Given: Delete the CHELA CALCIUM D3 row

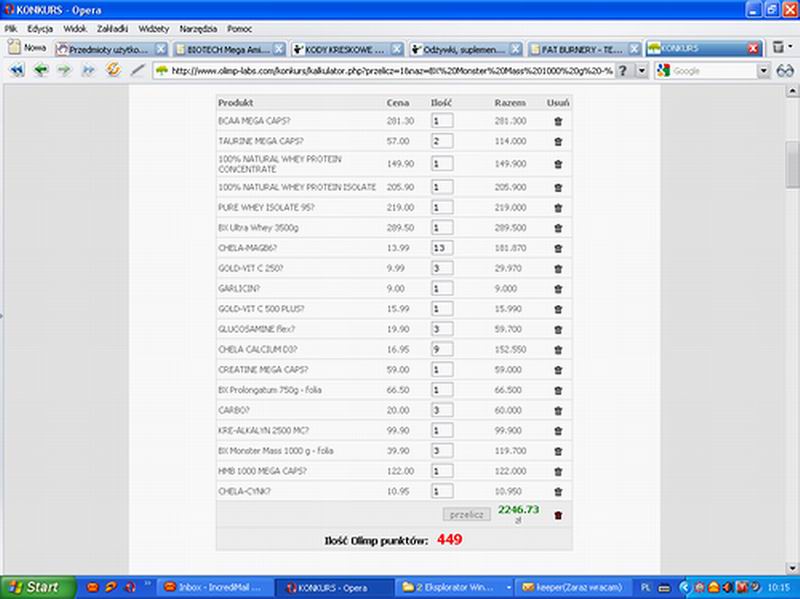Looking at the screenshot, I should [x=558, y=350].
